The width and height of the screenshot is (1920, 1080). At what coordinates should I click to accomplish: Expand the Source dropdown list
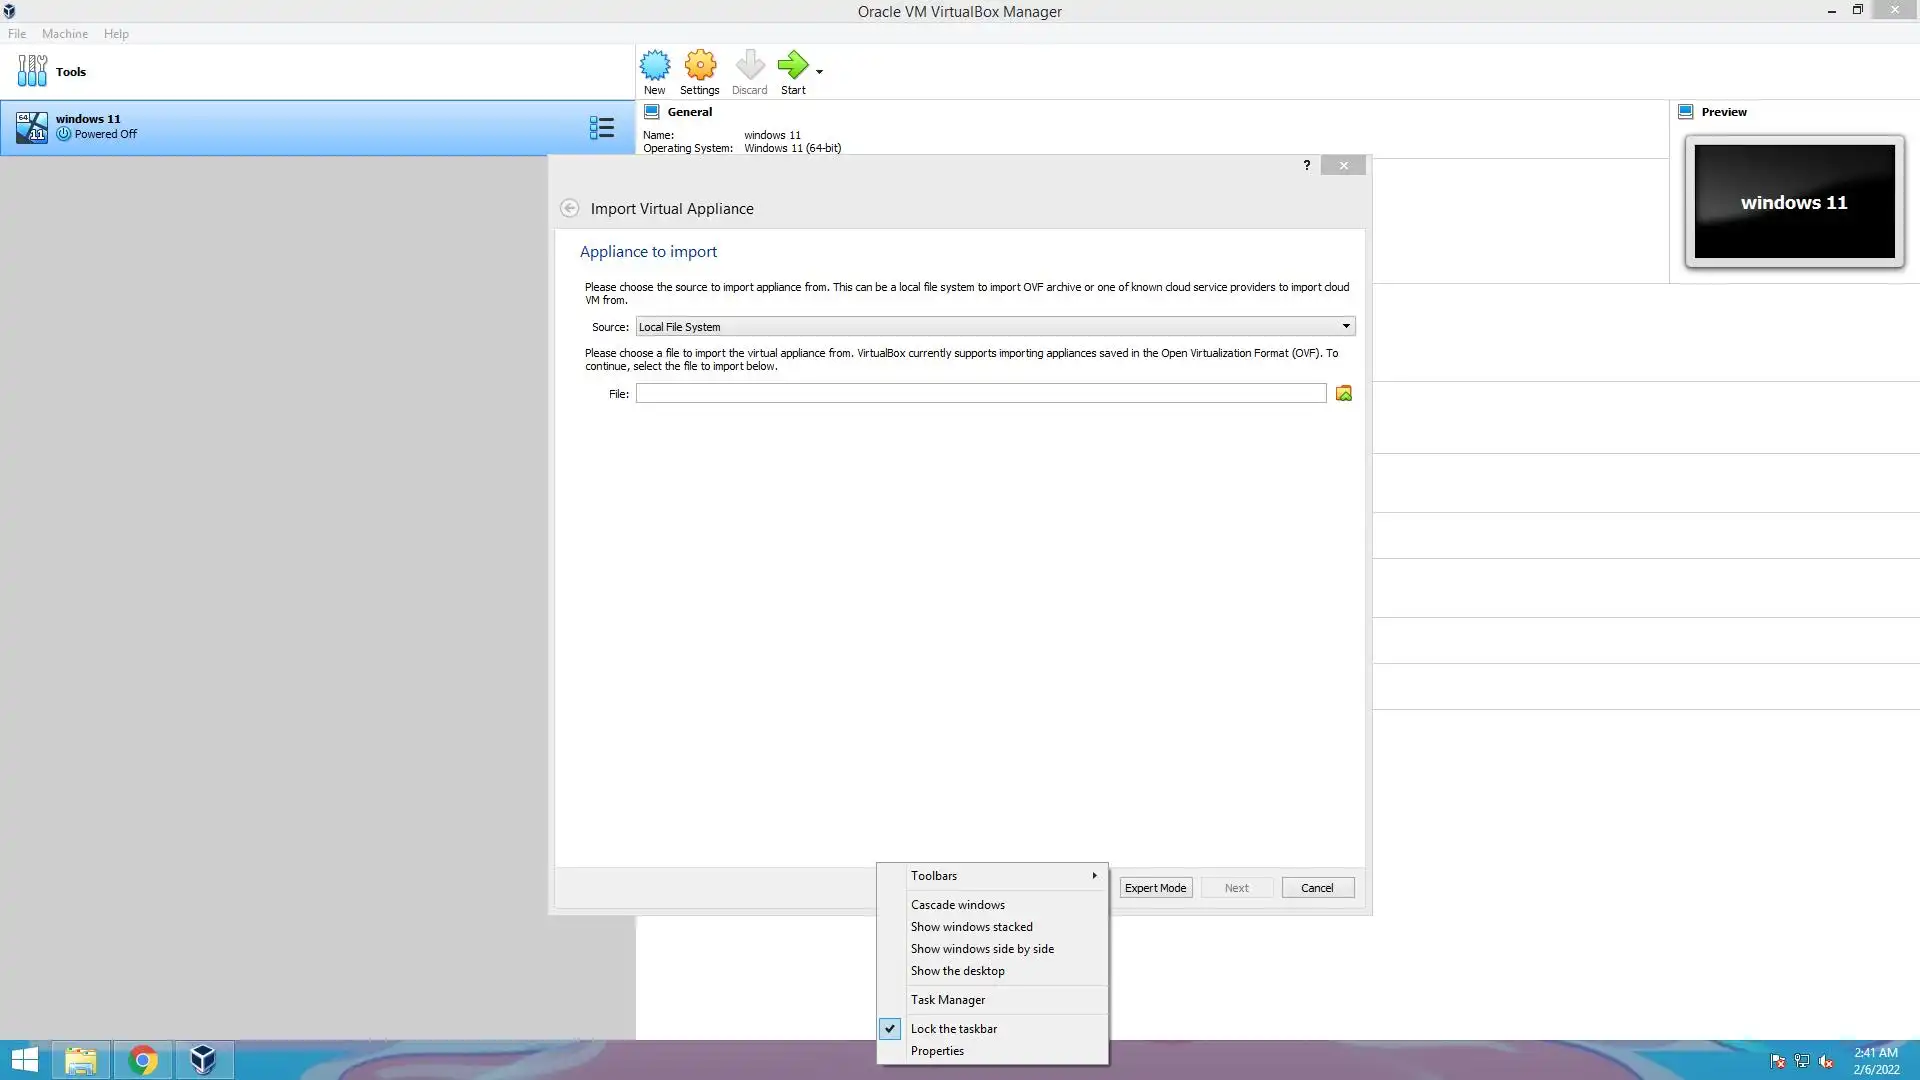(1345, 327)
